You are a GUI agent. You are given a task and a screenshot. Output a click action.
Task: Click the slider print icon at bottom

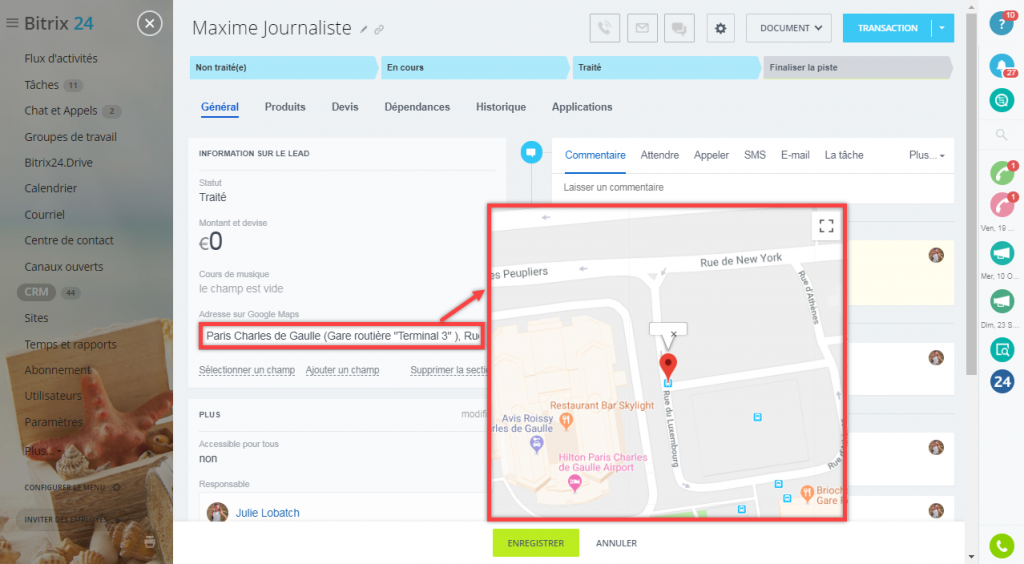pos(150,542)
